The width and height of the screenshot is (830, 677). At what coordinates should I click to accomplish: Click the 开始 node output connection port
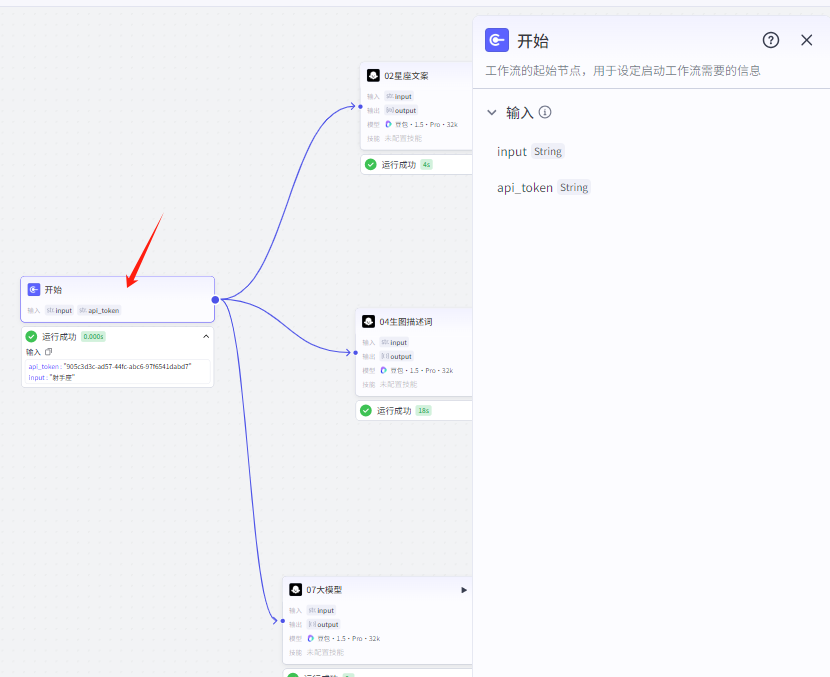215,300
